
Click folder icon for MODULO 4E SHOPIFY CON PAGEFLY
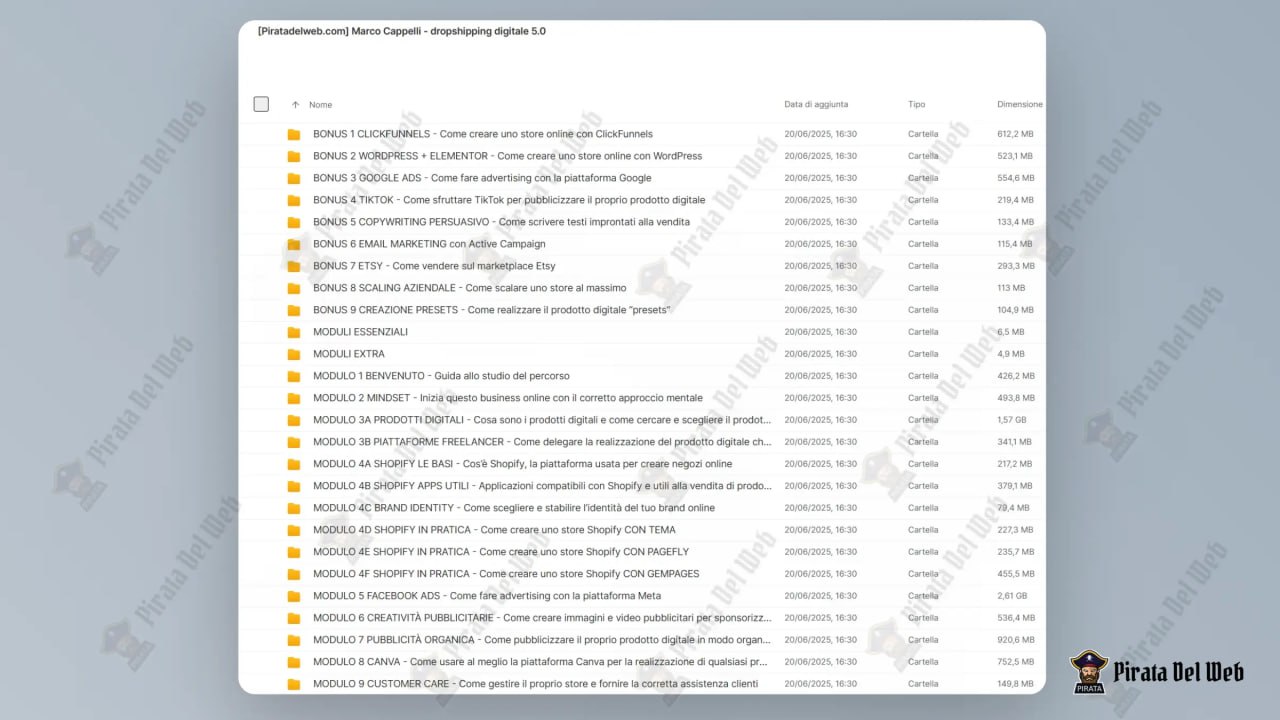(294, 552)
